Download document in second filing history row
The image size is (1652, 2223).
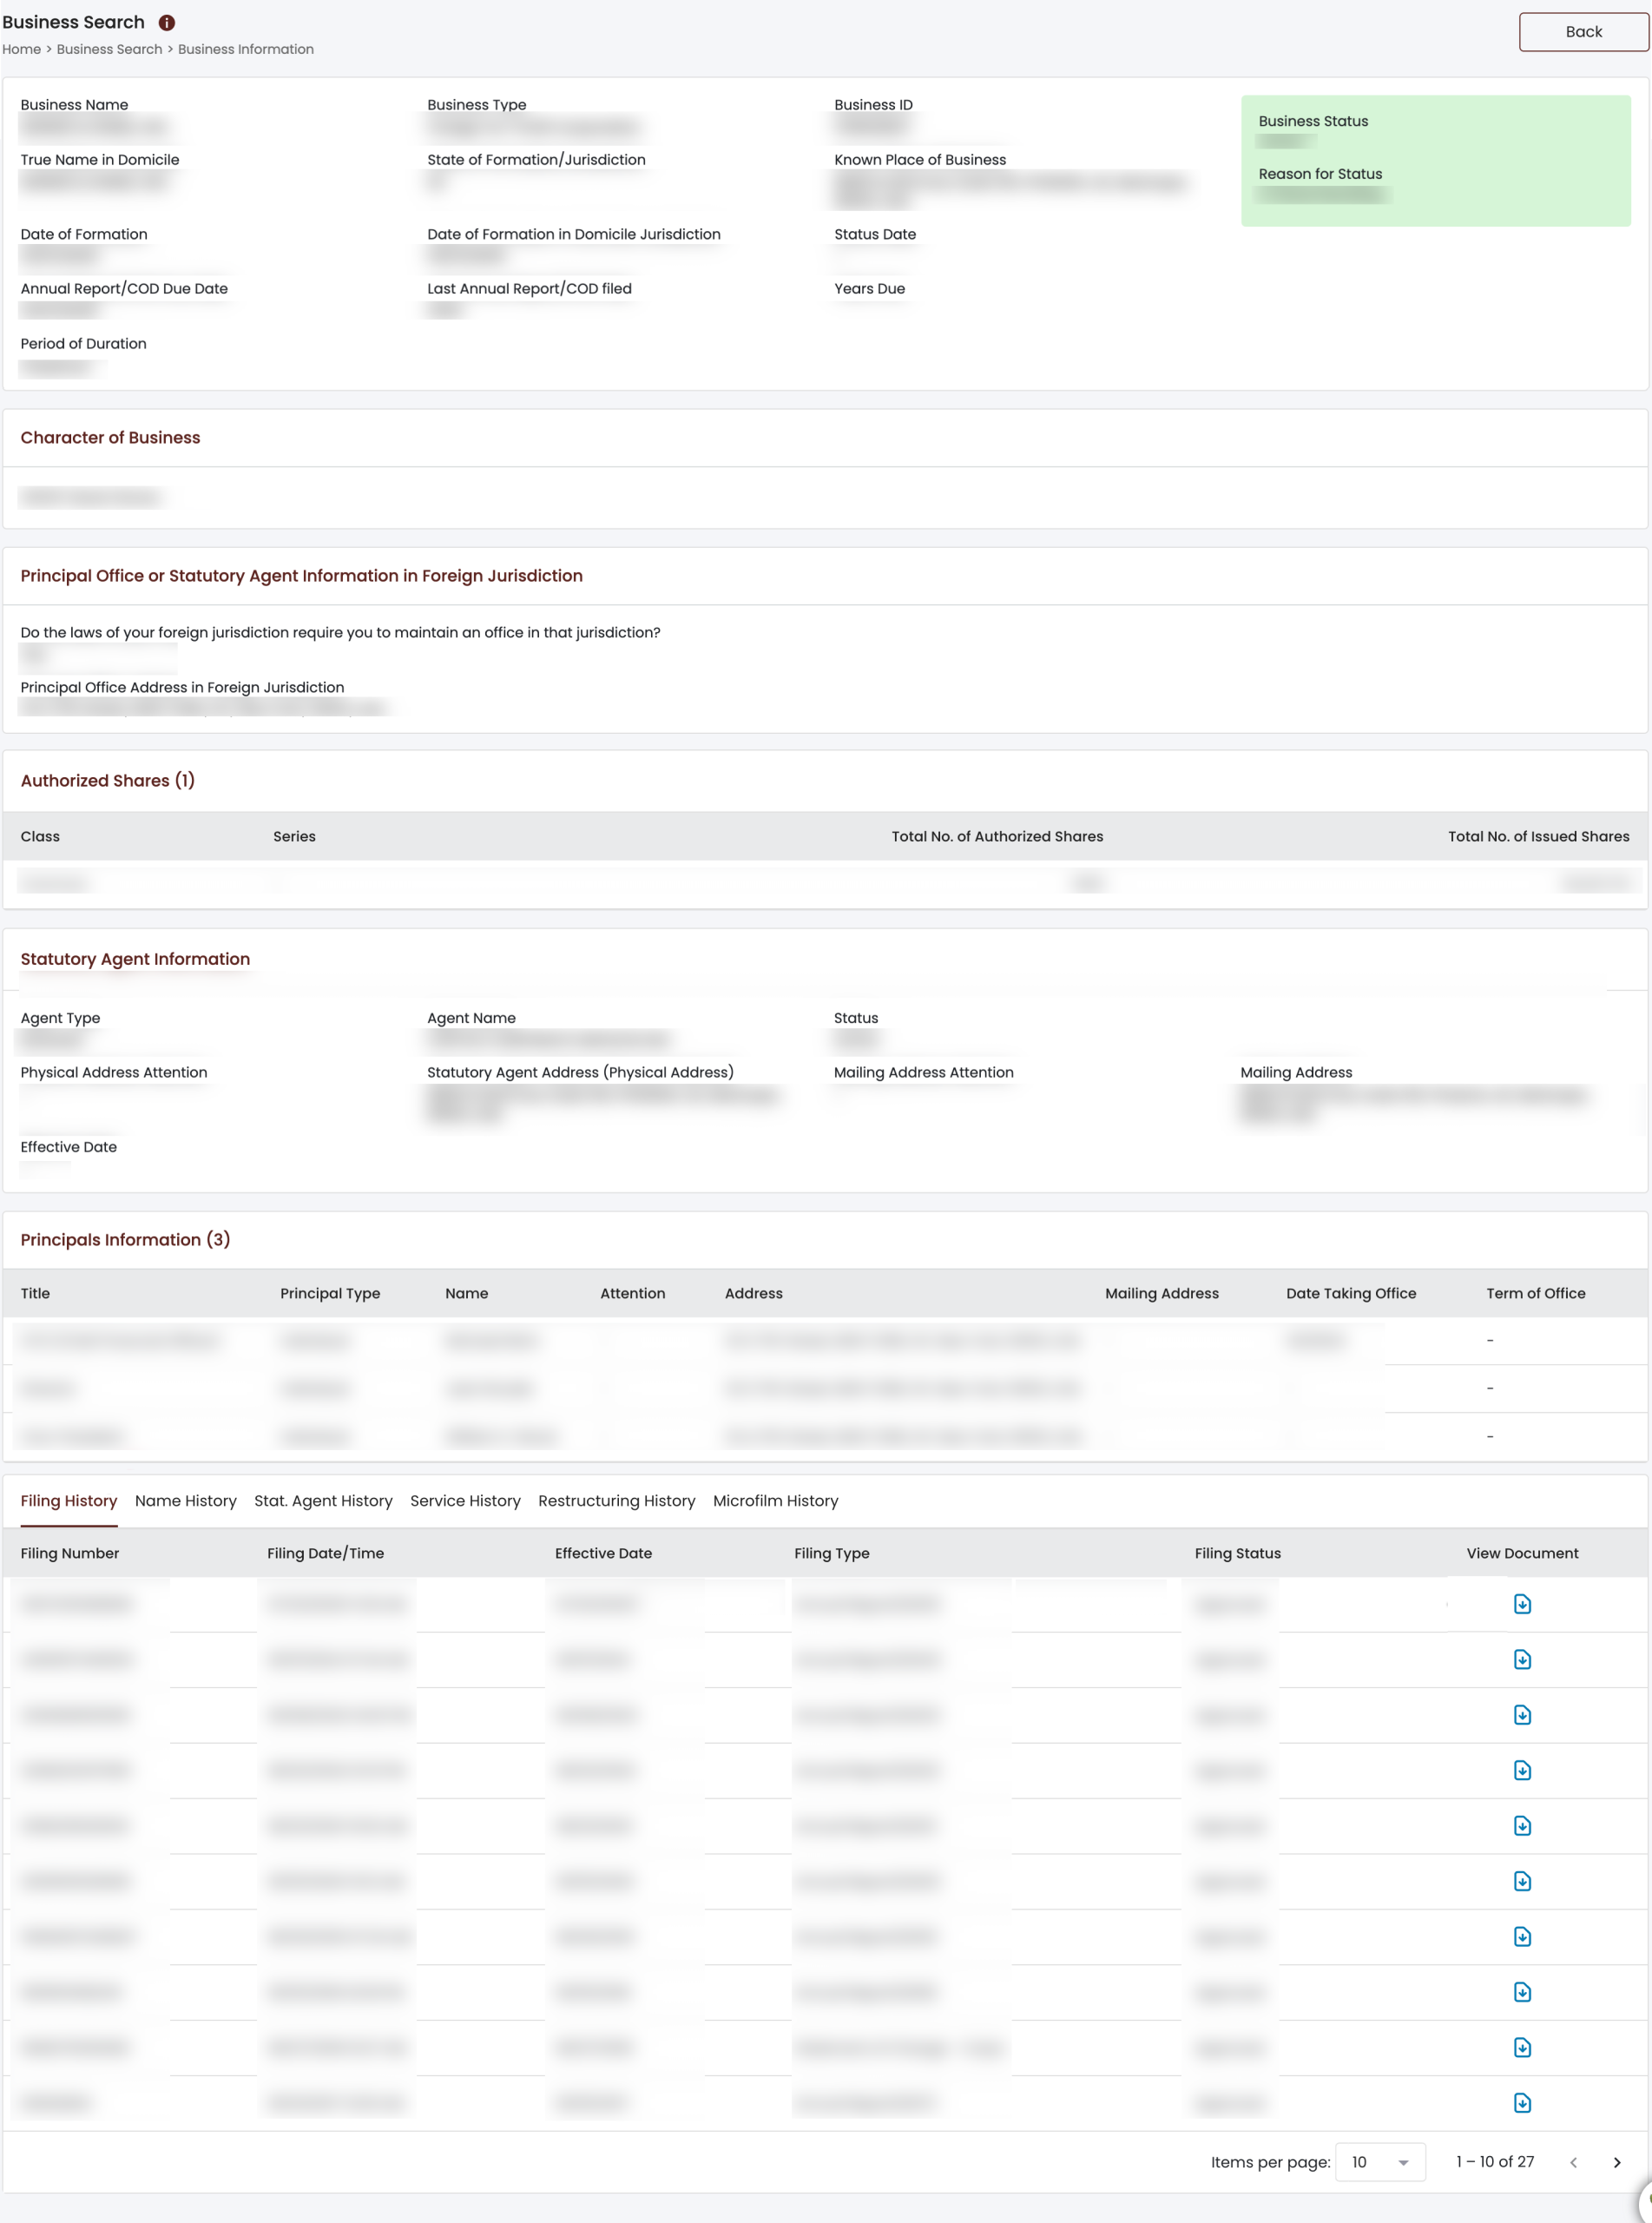tap(1522, 1660)
